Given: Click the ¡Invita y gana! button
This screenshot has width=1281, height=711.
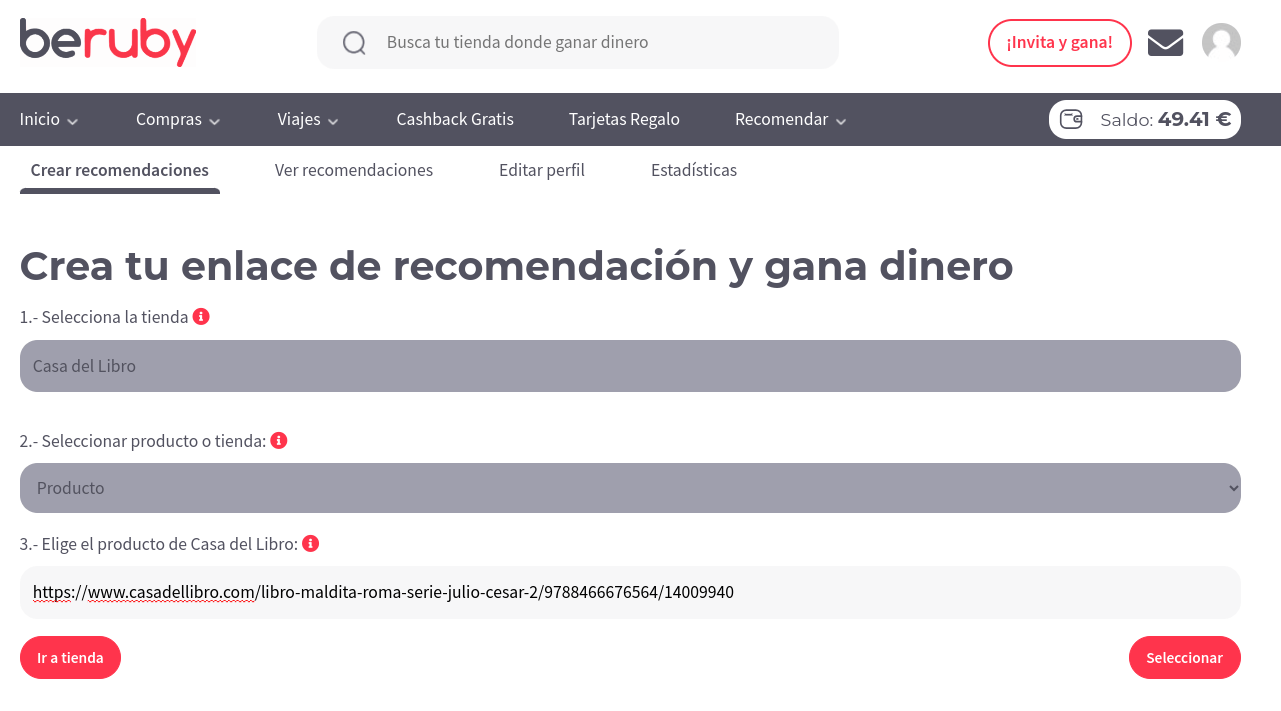Looking at the screenshot, I should [x=1059, y=43].
